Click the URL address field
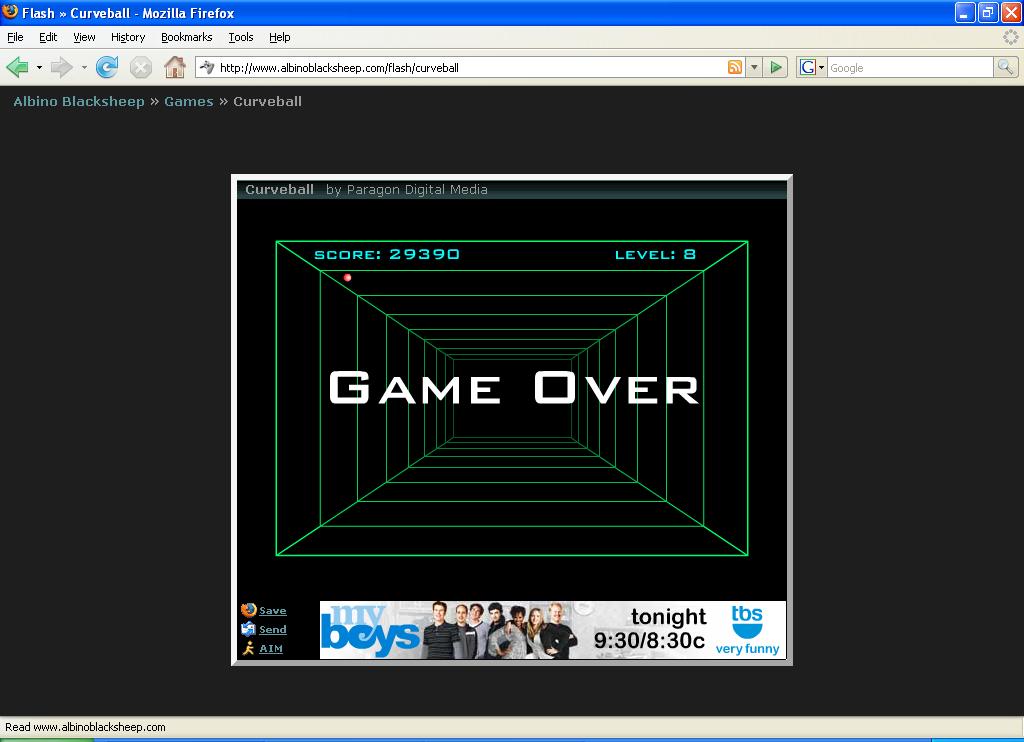Image resolution: width=1024 pixels, height=742 pixels. (470, 67)
